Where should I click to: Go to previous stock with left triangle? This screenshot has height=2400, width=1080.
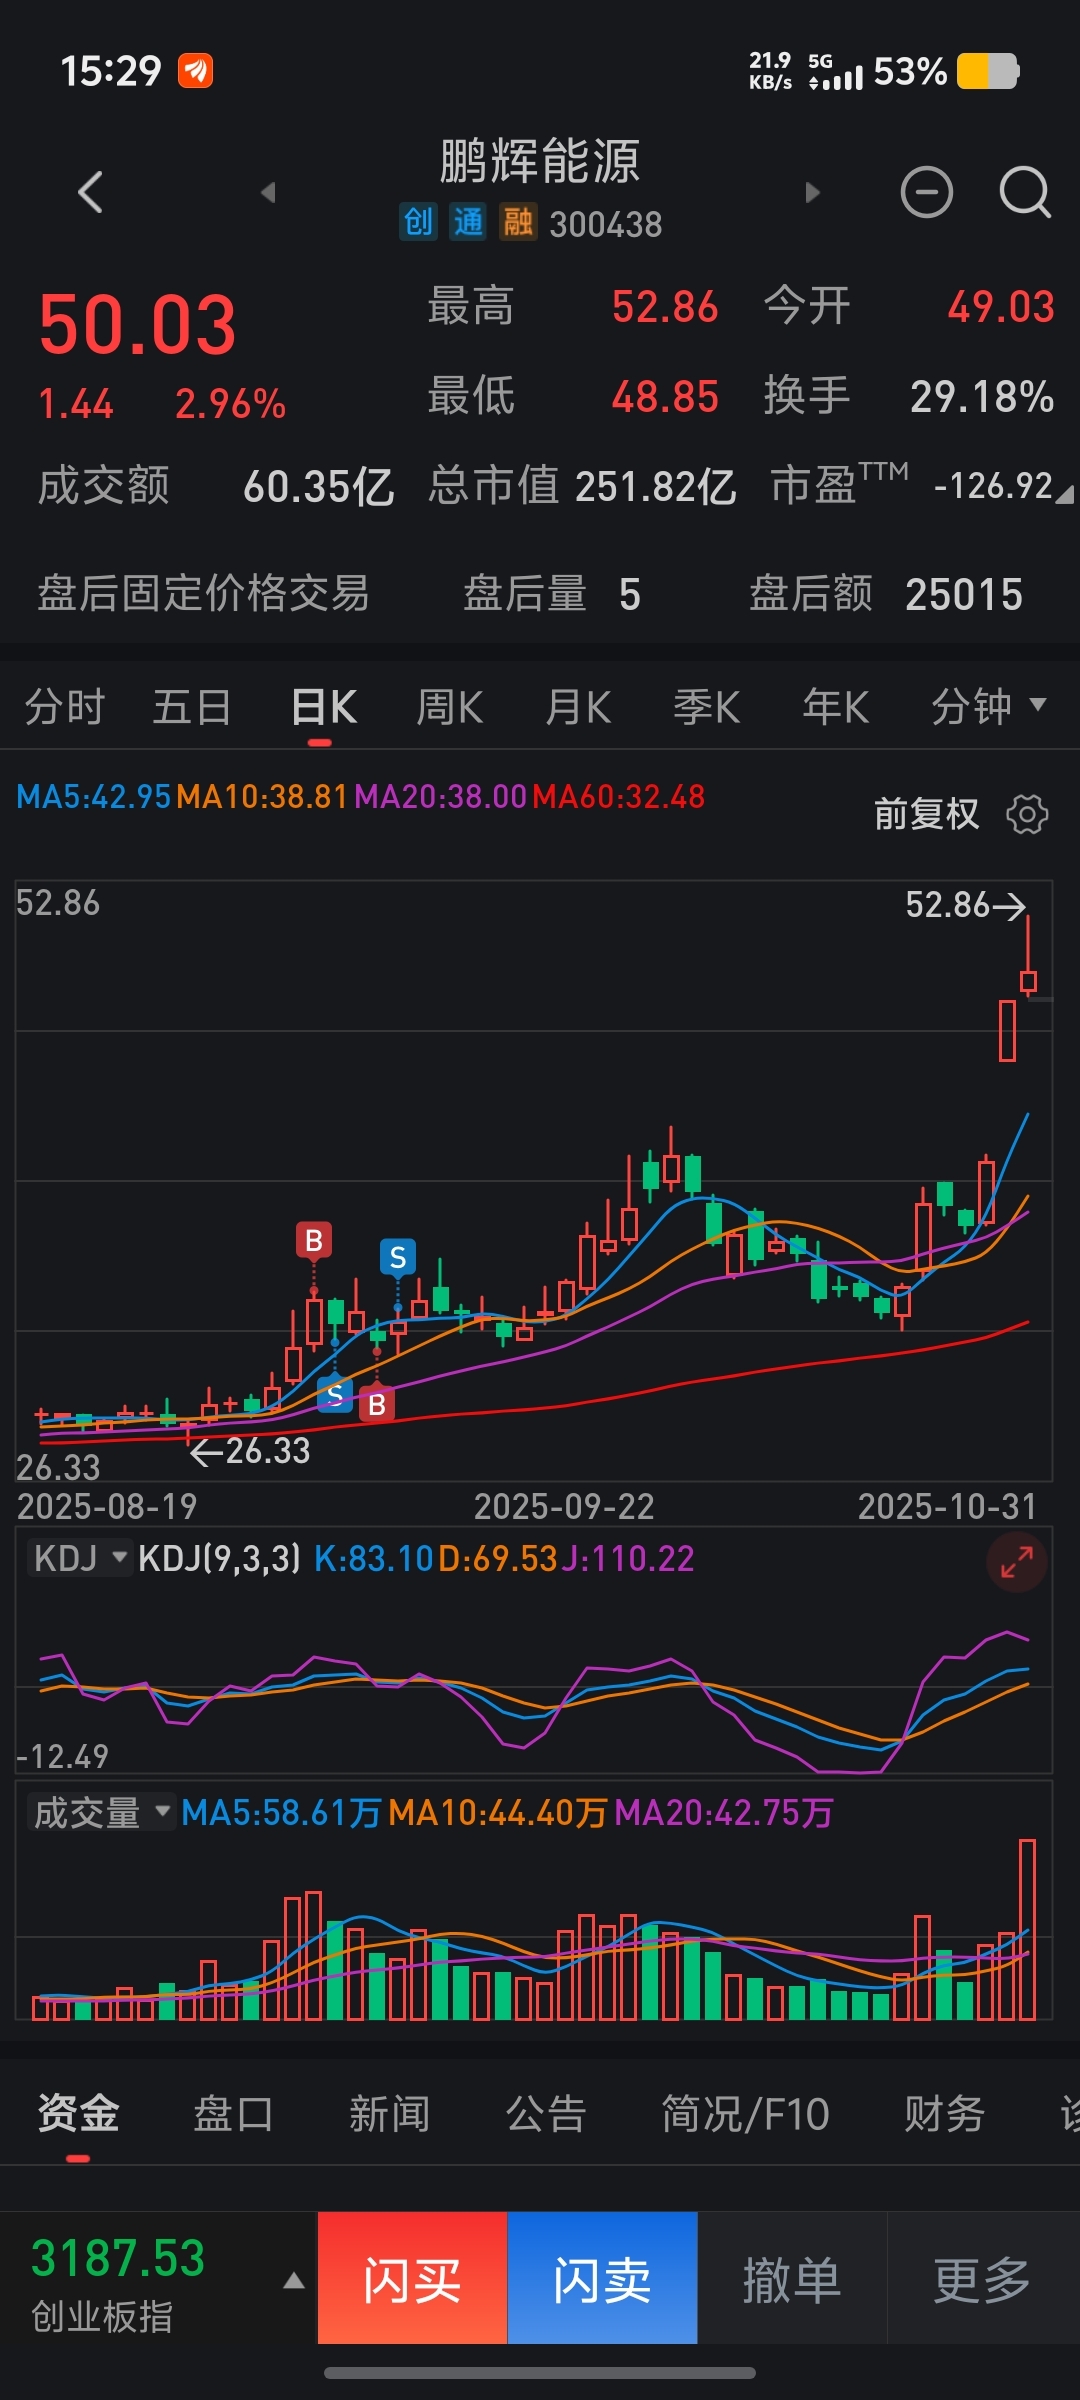coord(267,192)
